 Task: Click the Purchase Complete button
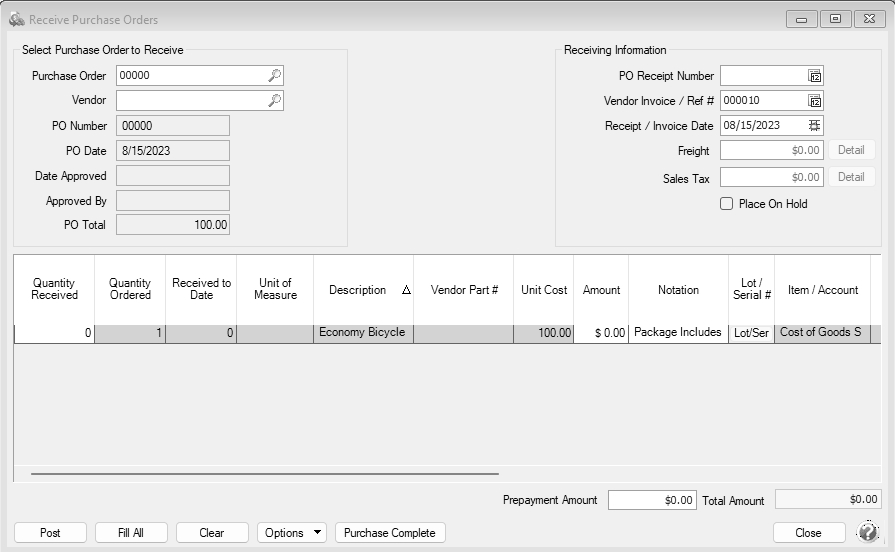click(x=390, y=533)
